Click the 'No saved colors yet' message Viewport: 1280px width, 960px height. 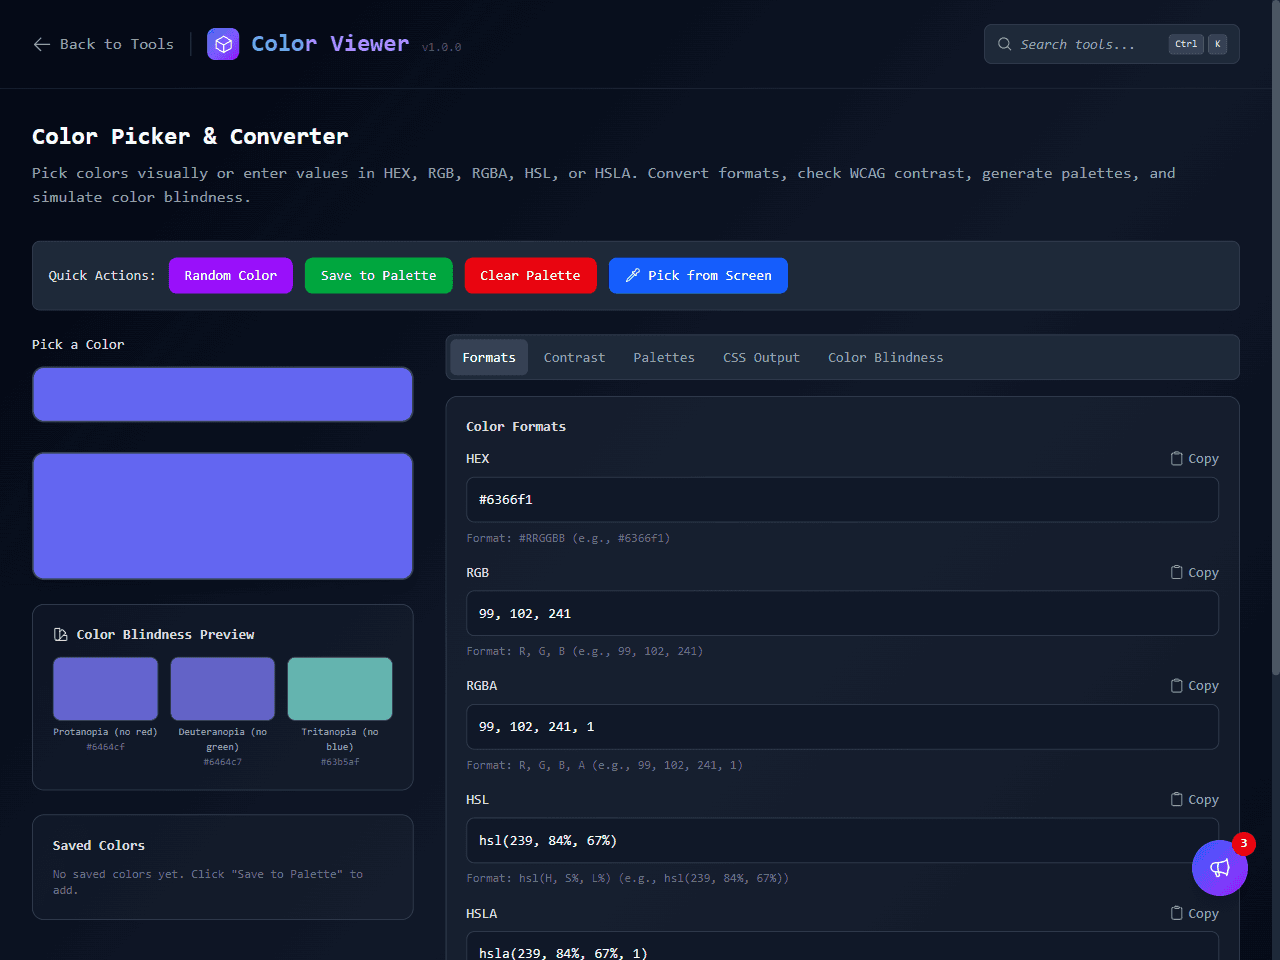208,882
